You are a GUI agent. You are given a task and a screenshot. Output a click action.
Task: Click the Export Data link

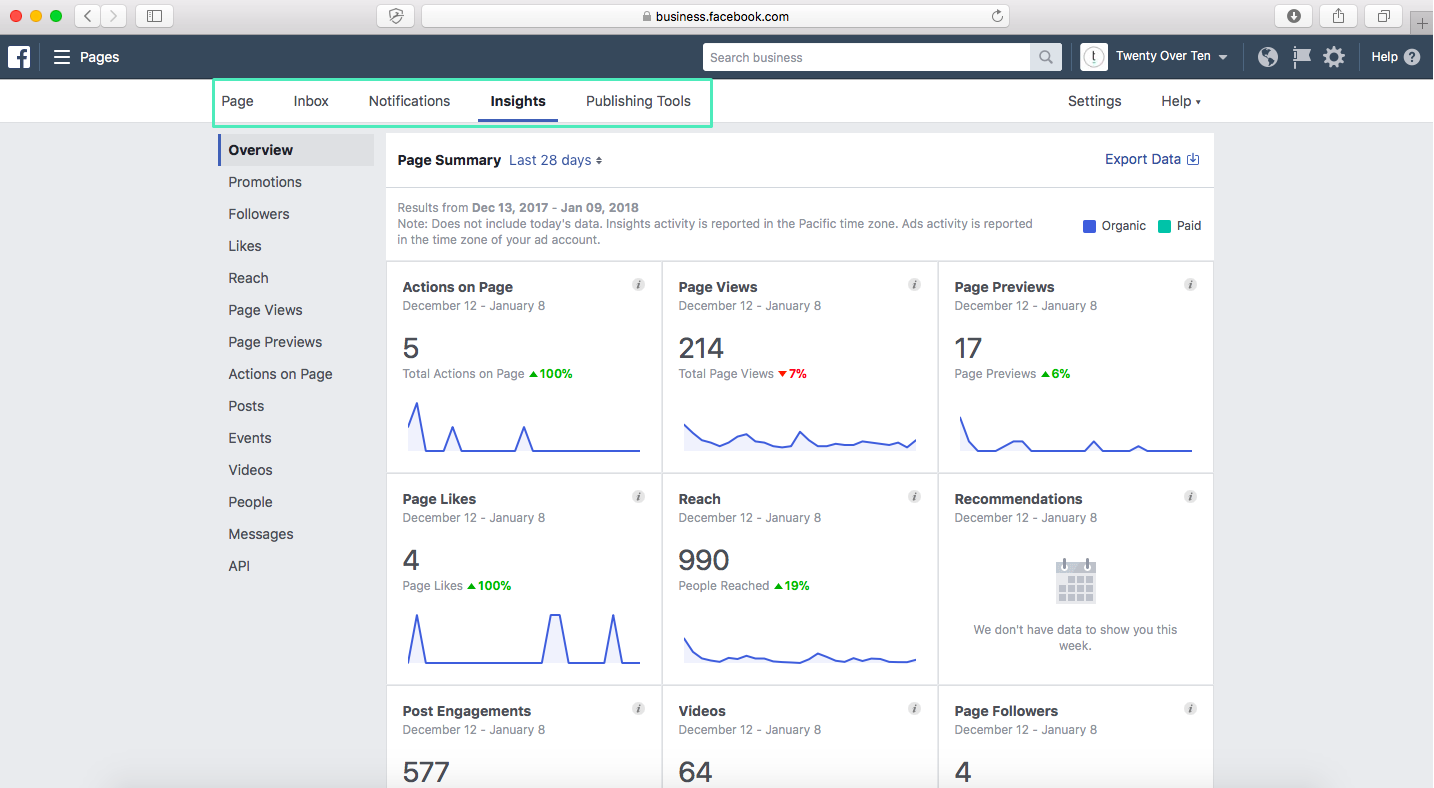click(1142, 159)
